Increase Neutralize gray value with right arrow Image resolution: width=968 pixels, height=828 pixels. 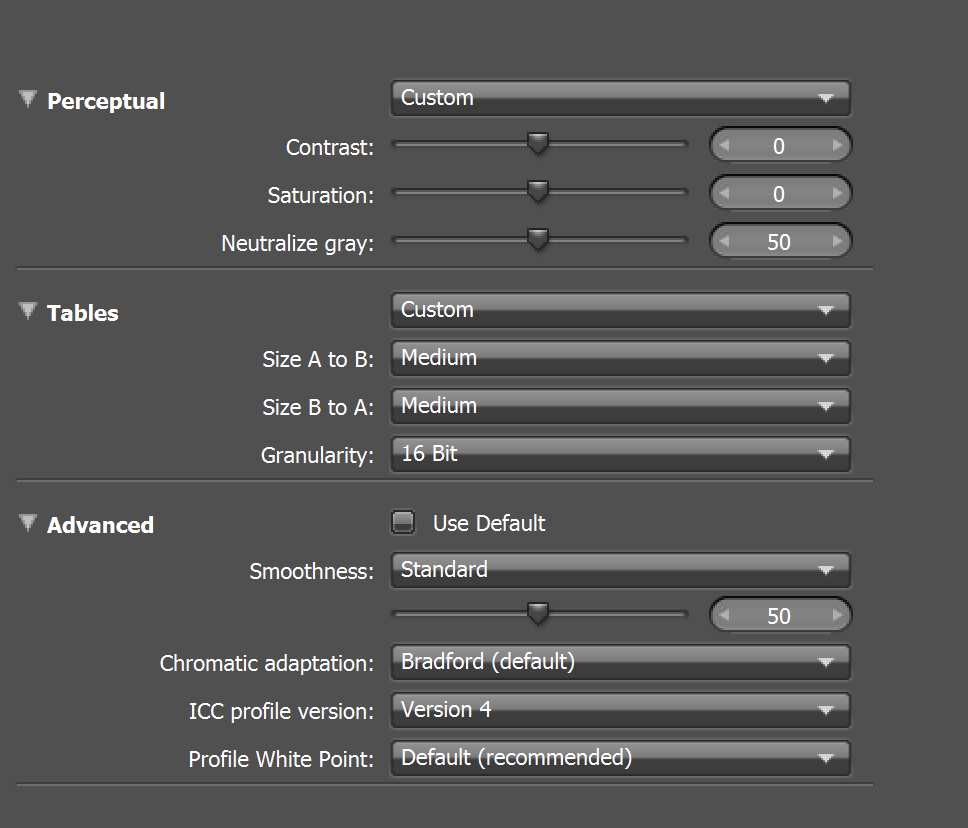click(x=837, y=242)
